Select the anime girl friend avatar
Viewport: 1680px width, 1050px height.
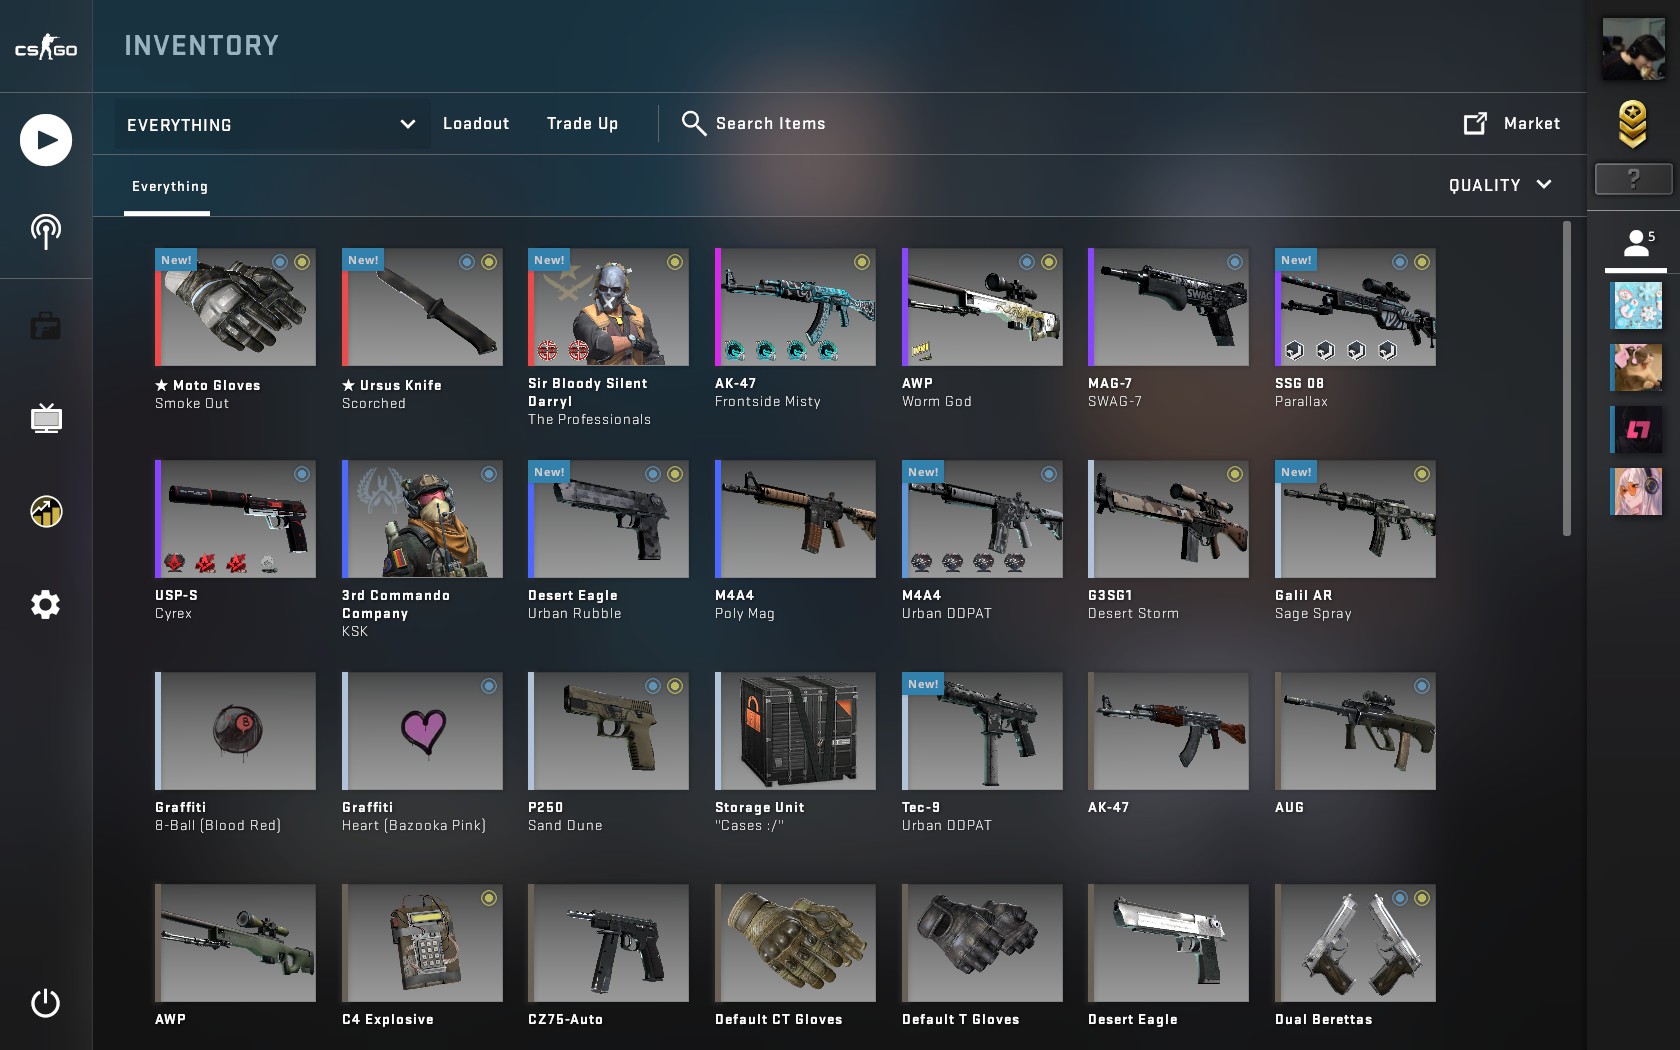[1636, 492]
